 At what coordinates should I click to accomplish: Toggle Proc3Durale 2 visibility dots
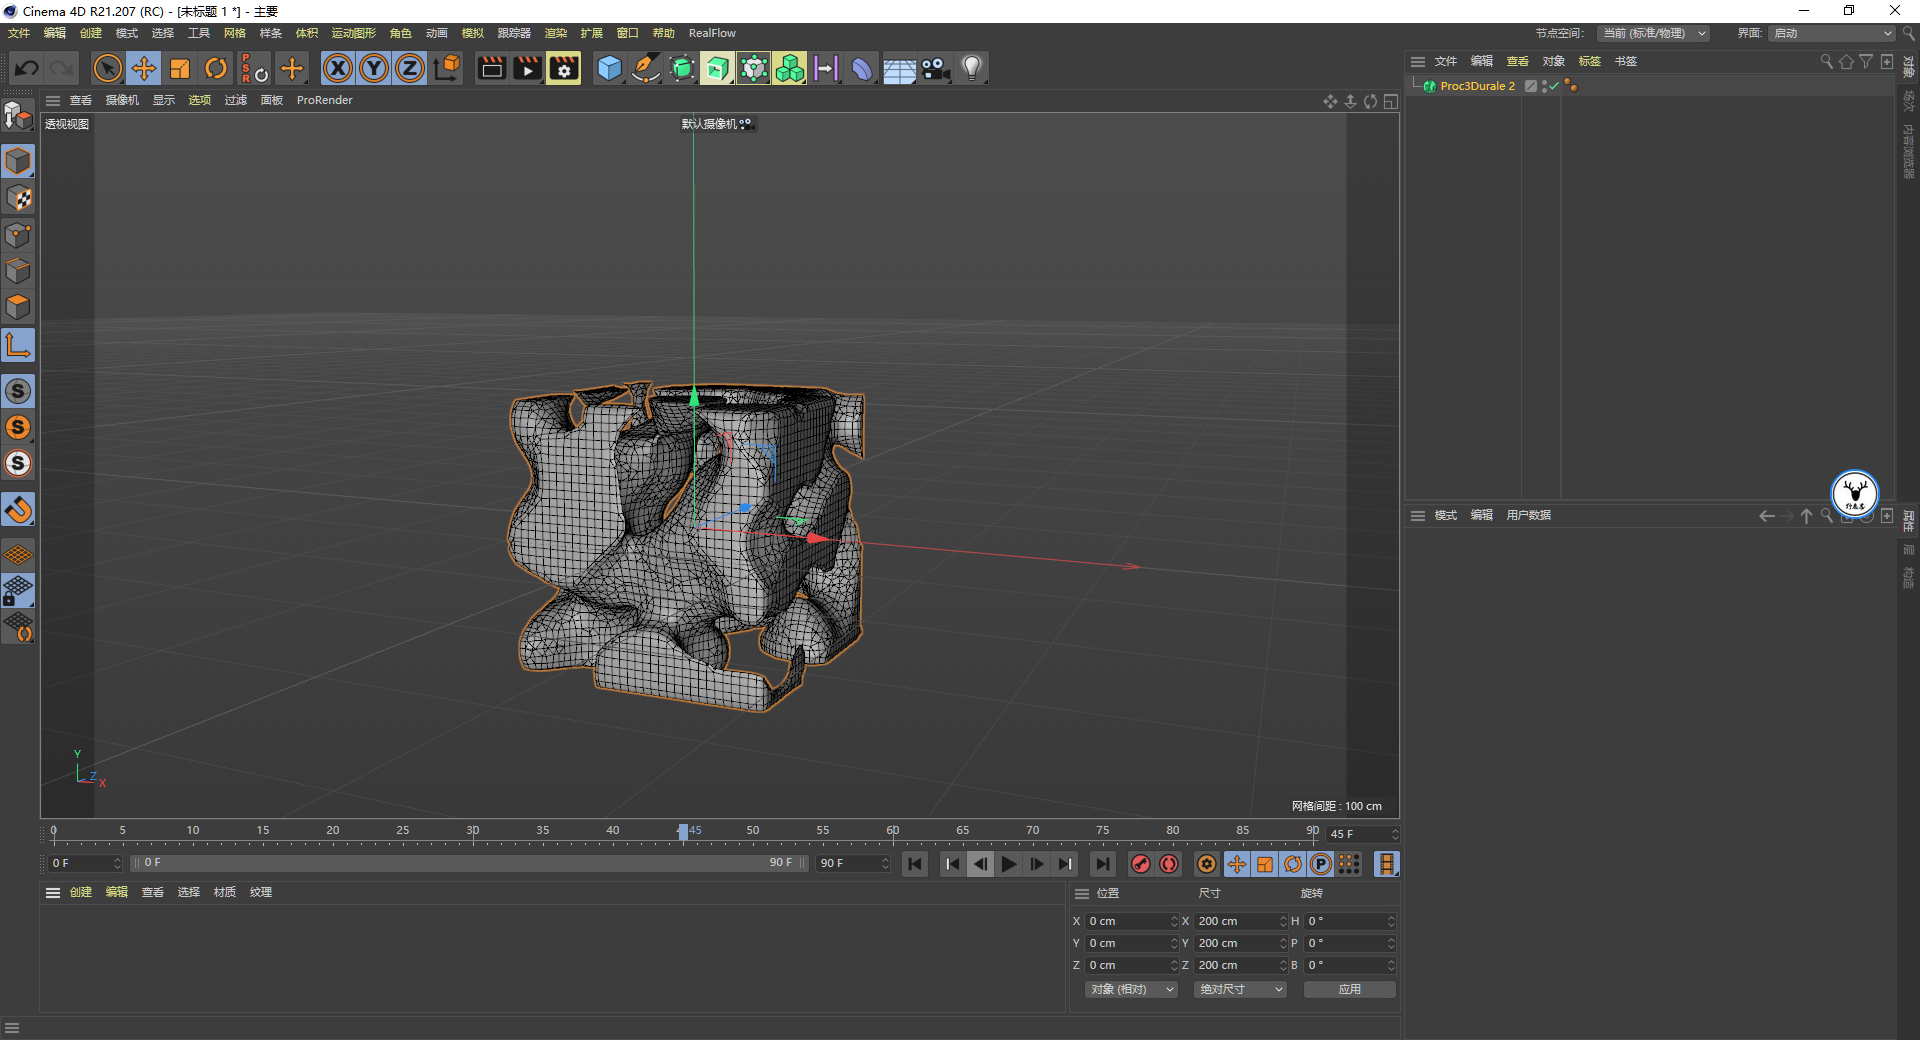(1544, 86)
